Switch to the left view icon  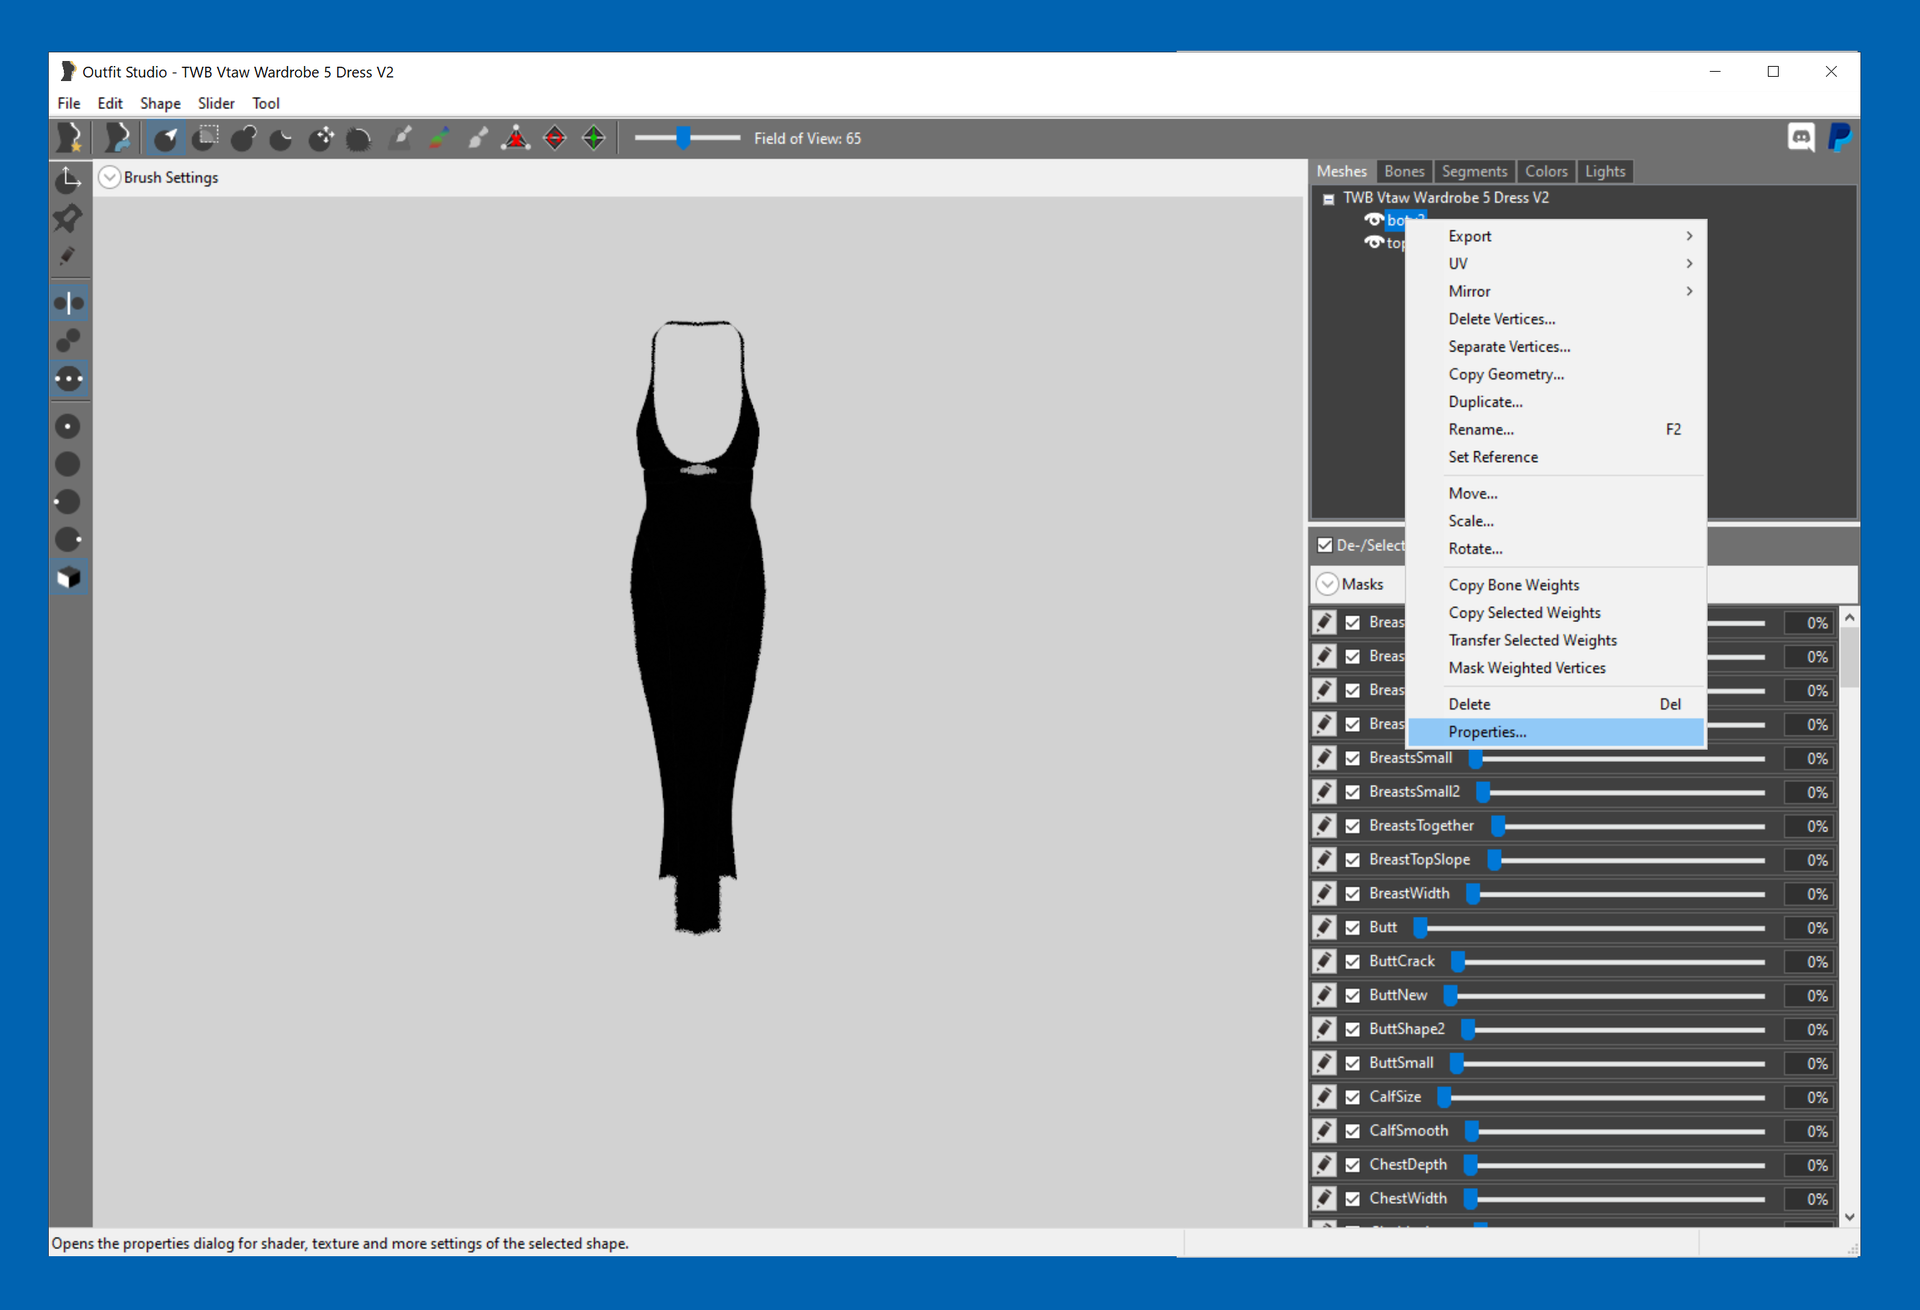coord(69,502)
